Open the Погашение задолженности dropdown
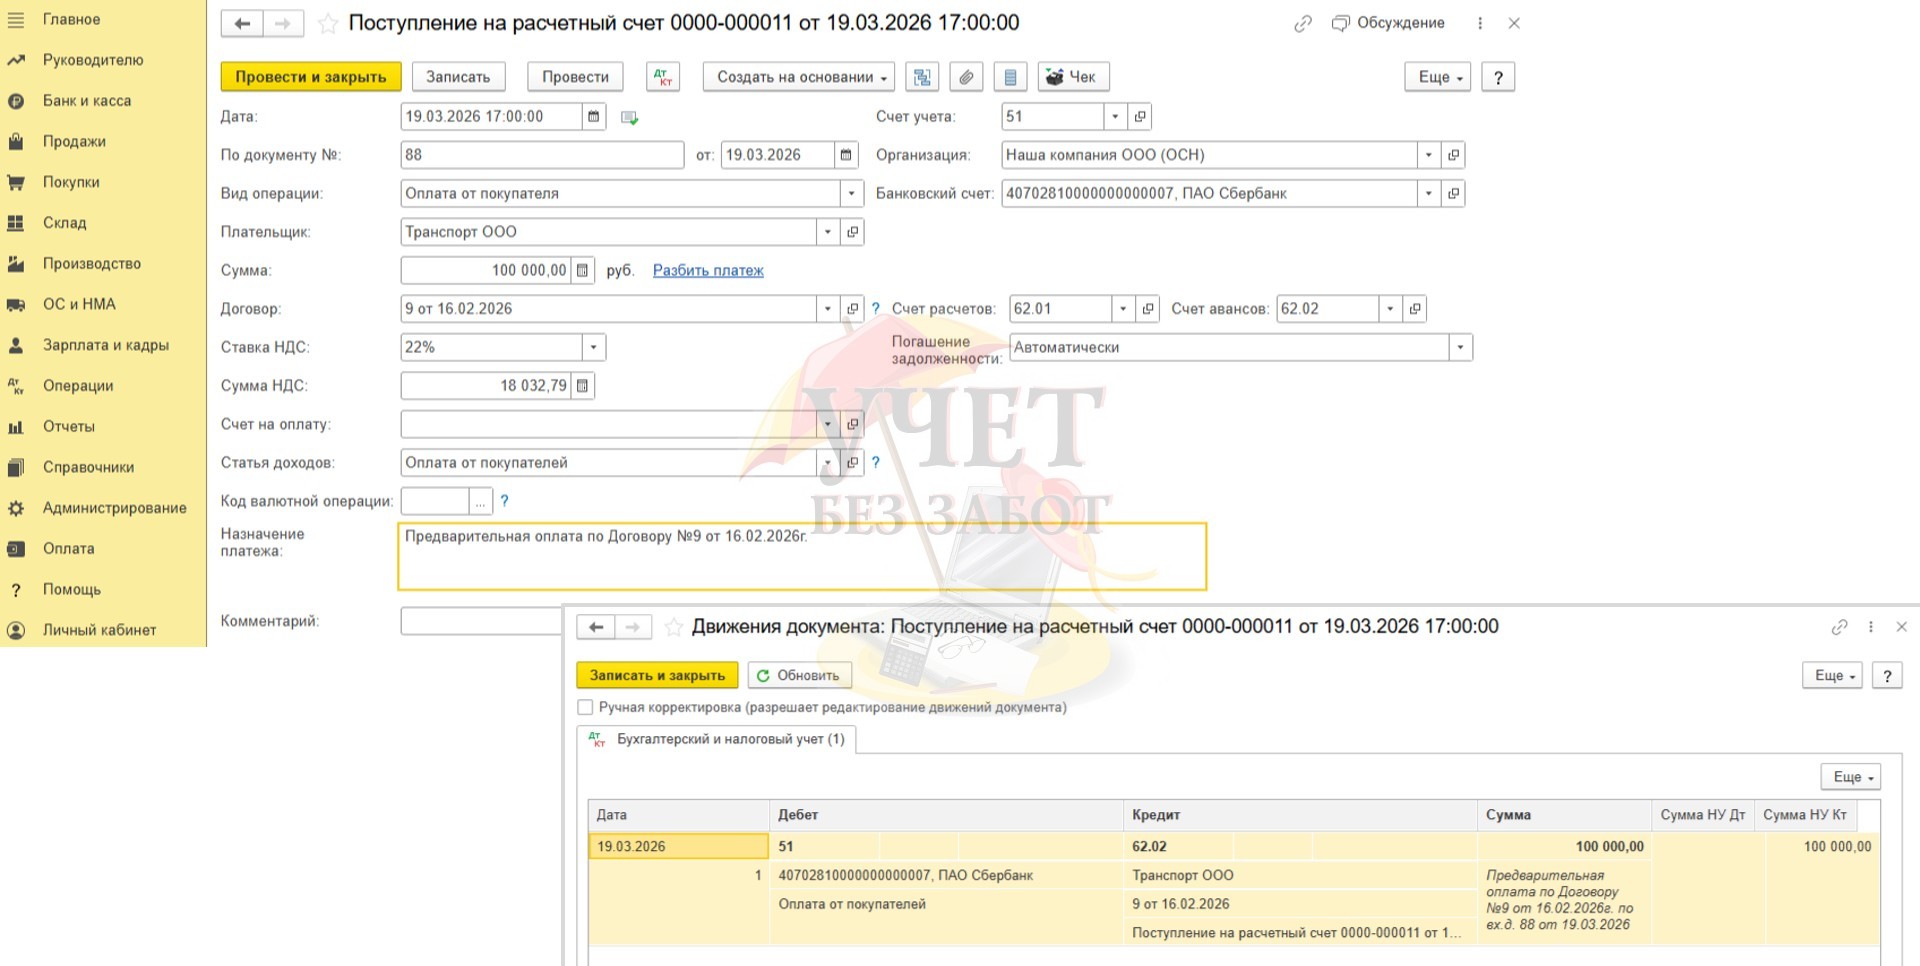 [1460, 348]
